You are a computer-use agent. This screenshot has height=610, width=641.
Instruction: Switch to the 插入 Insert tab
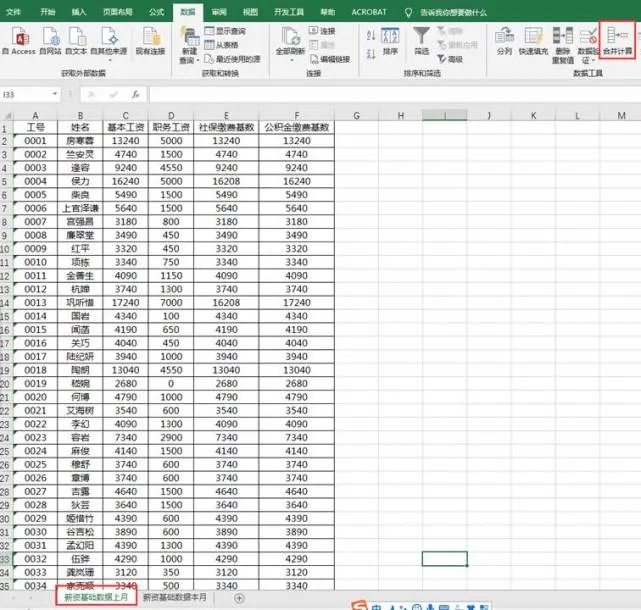pyautogui.click(x=79, y=12)
